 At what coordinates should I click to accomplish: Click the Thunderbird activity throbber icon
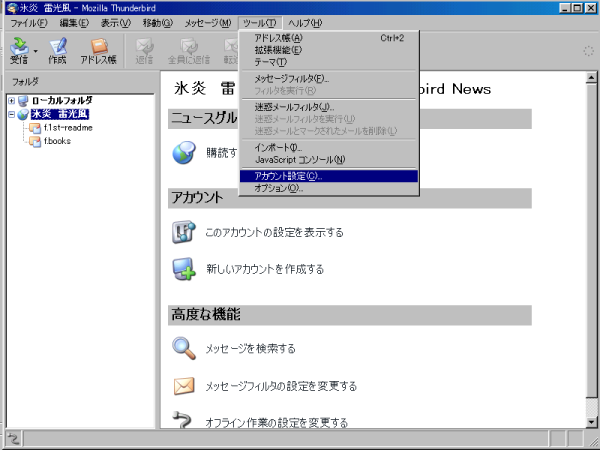[x=588, y=51]
